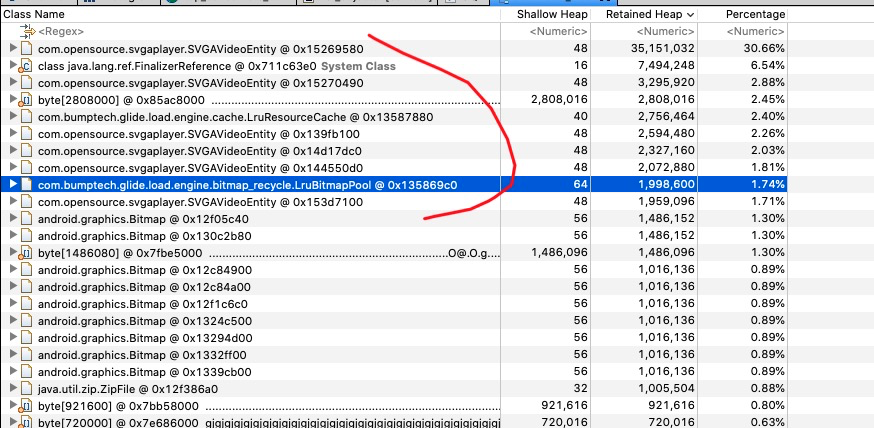Click shallow heap value 40

tap(580, 117)
